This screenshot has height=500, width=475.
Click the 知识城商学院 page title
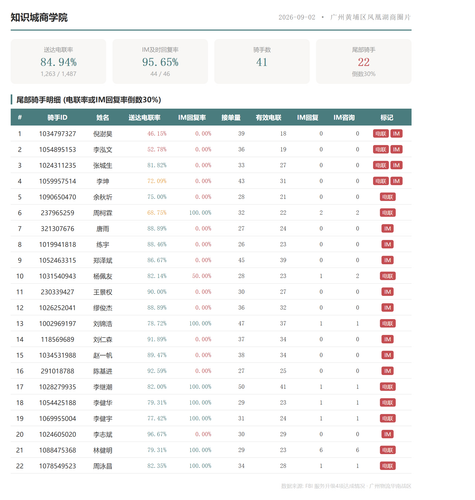pyautogui.click(x=39, y=17)
